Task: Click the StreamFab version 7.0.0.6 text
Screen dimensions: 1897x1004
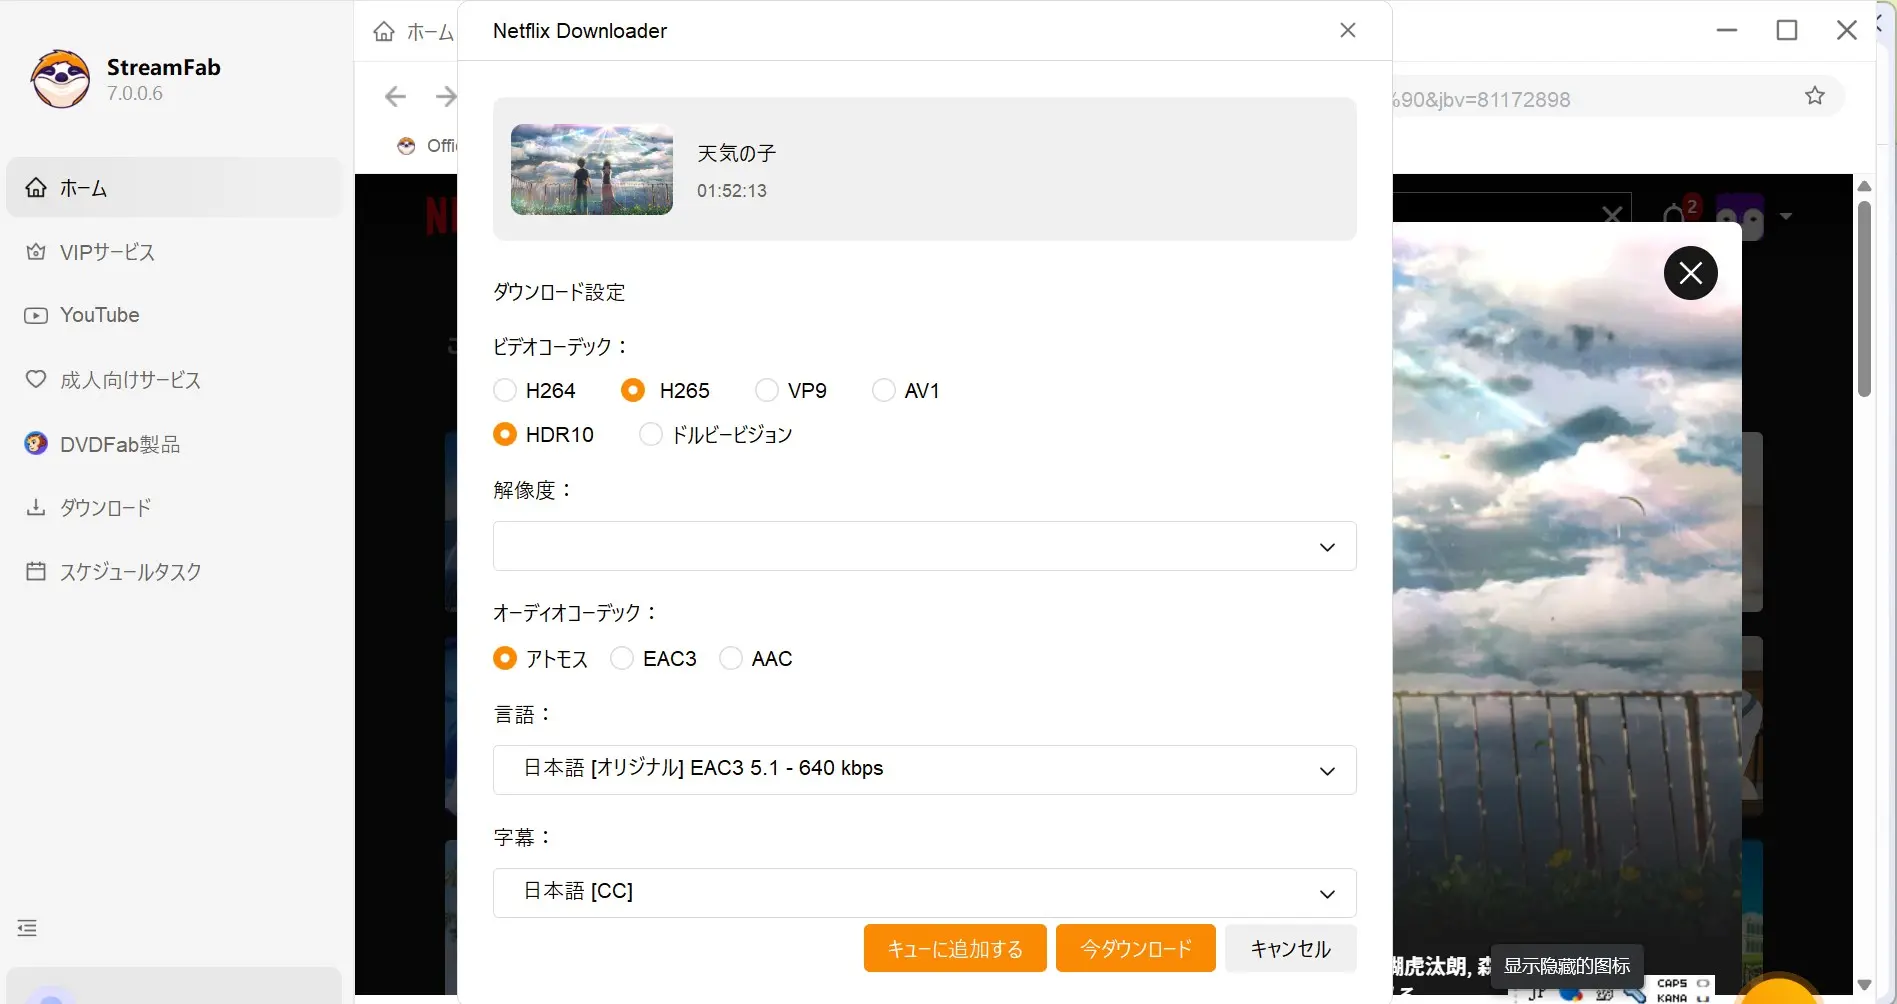Action: (x=135, y=93)
